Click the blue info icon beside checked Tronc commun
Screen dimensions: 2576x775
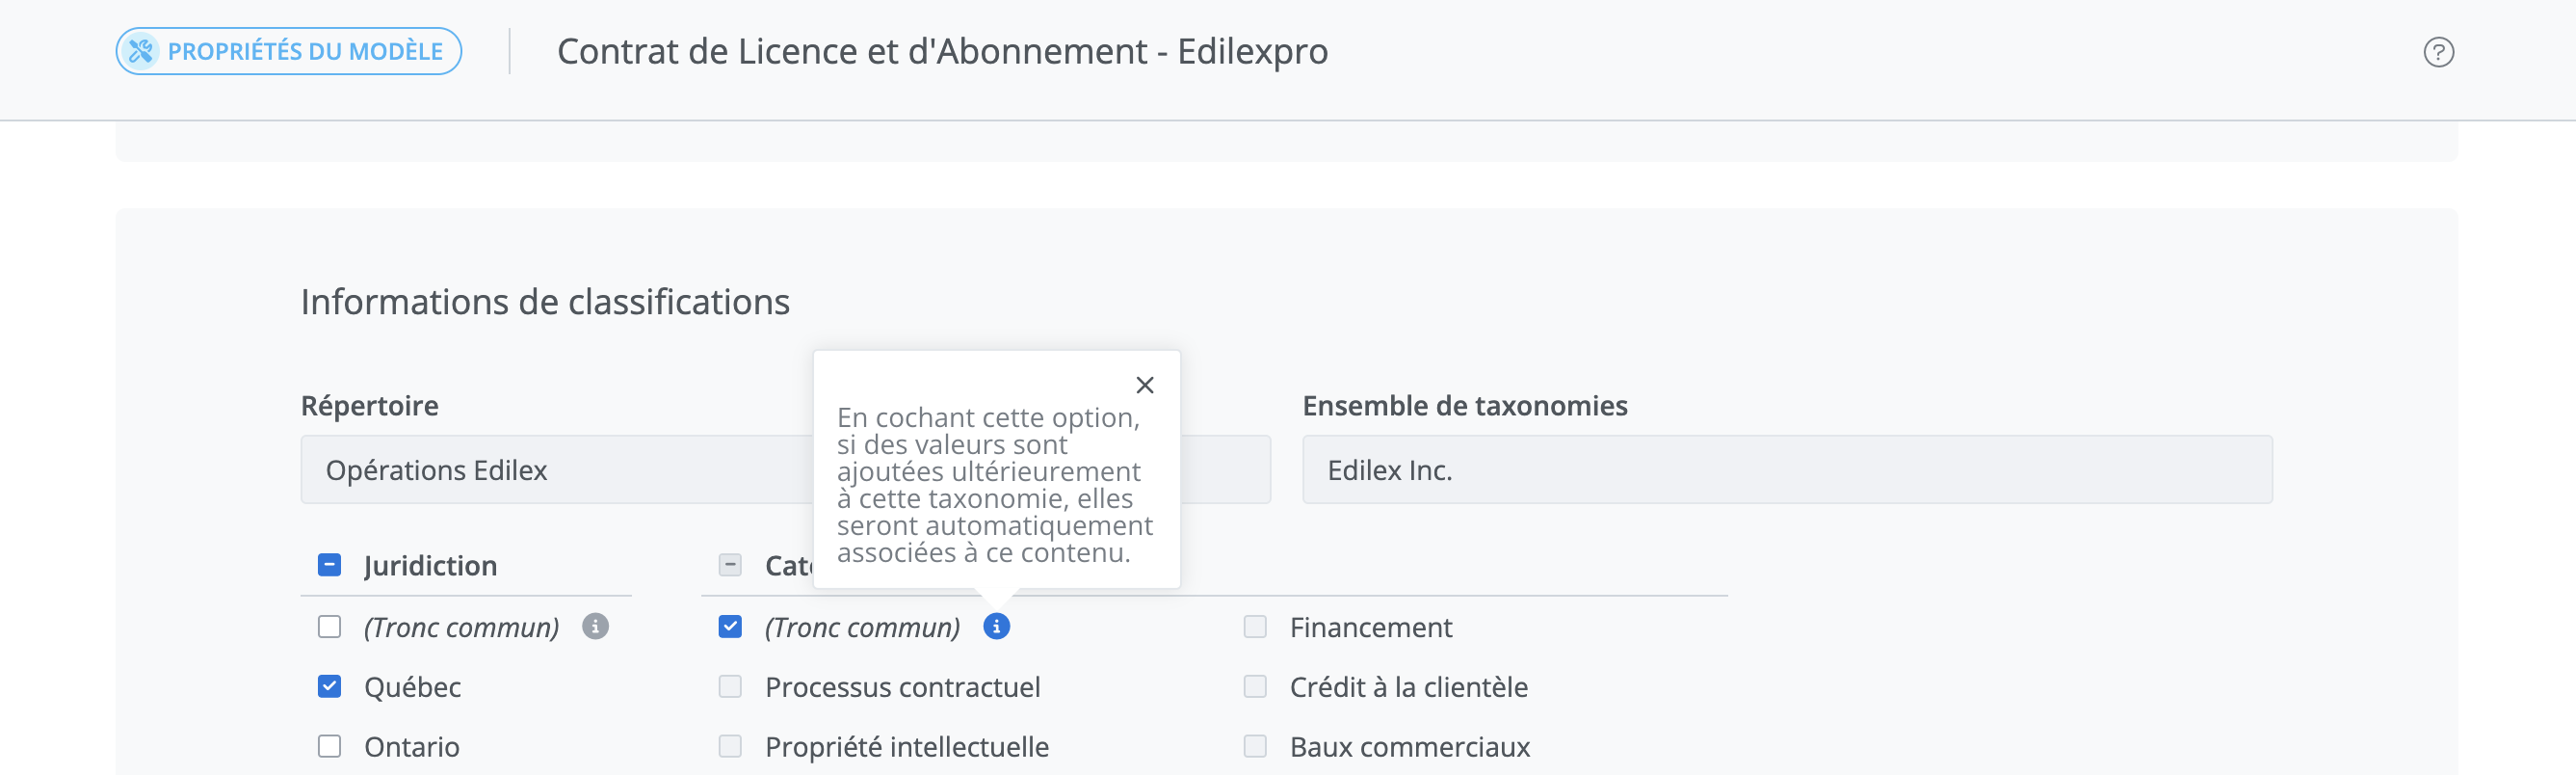tap(996, 627)
